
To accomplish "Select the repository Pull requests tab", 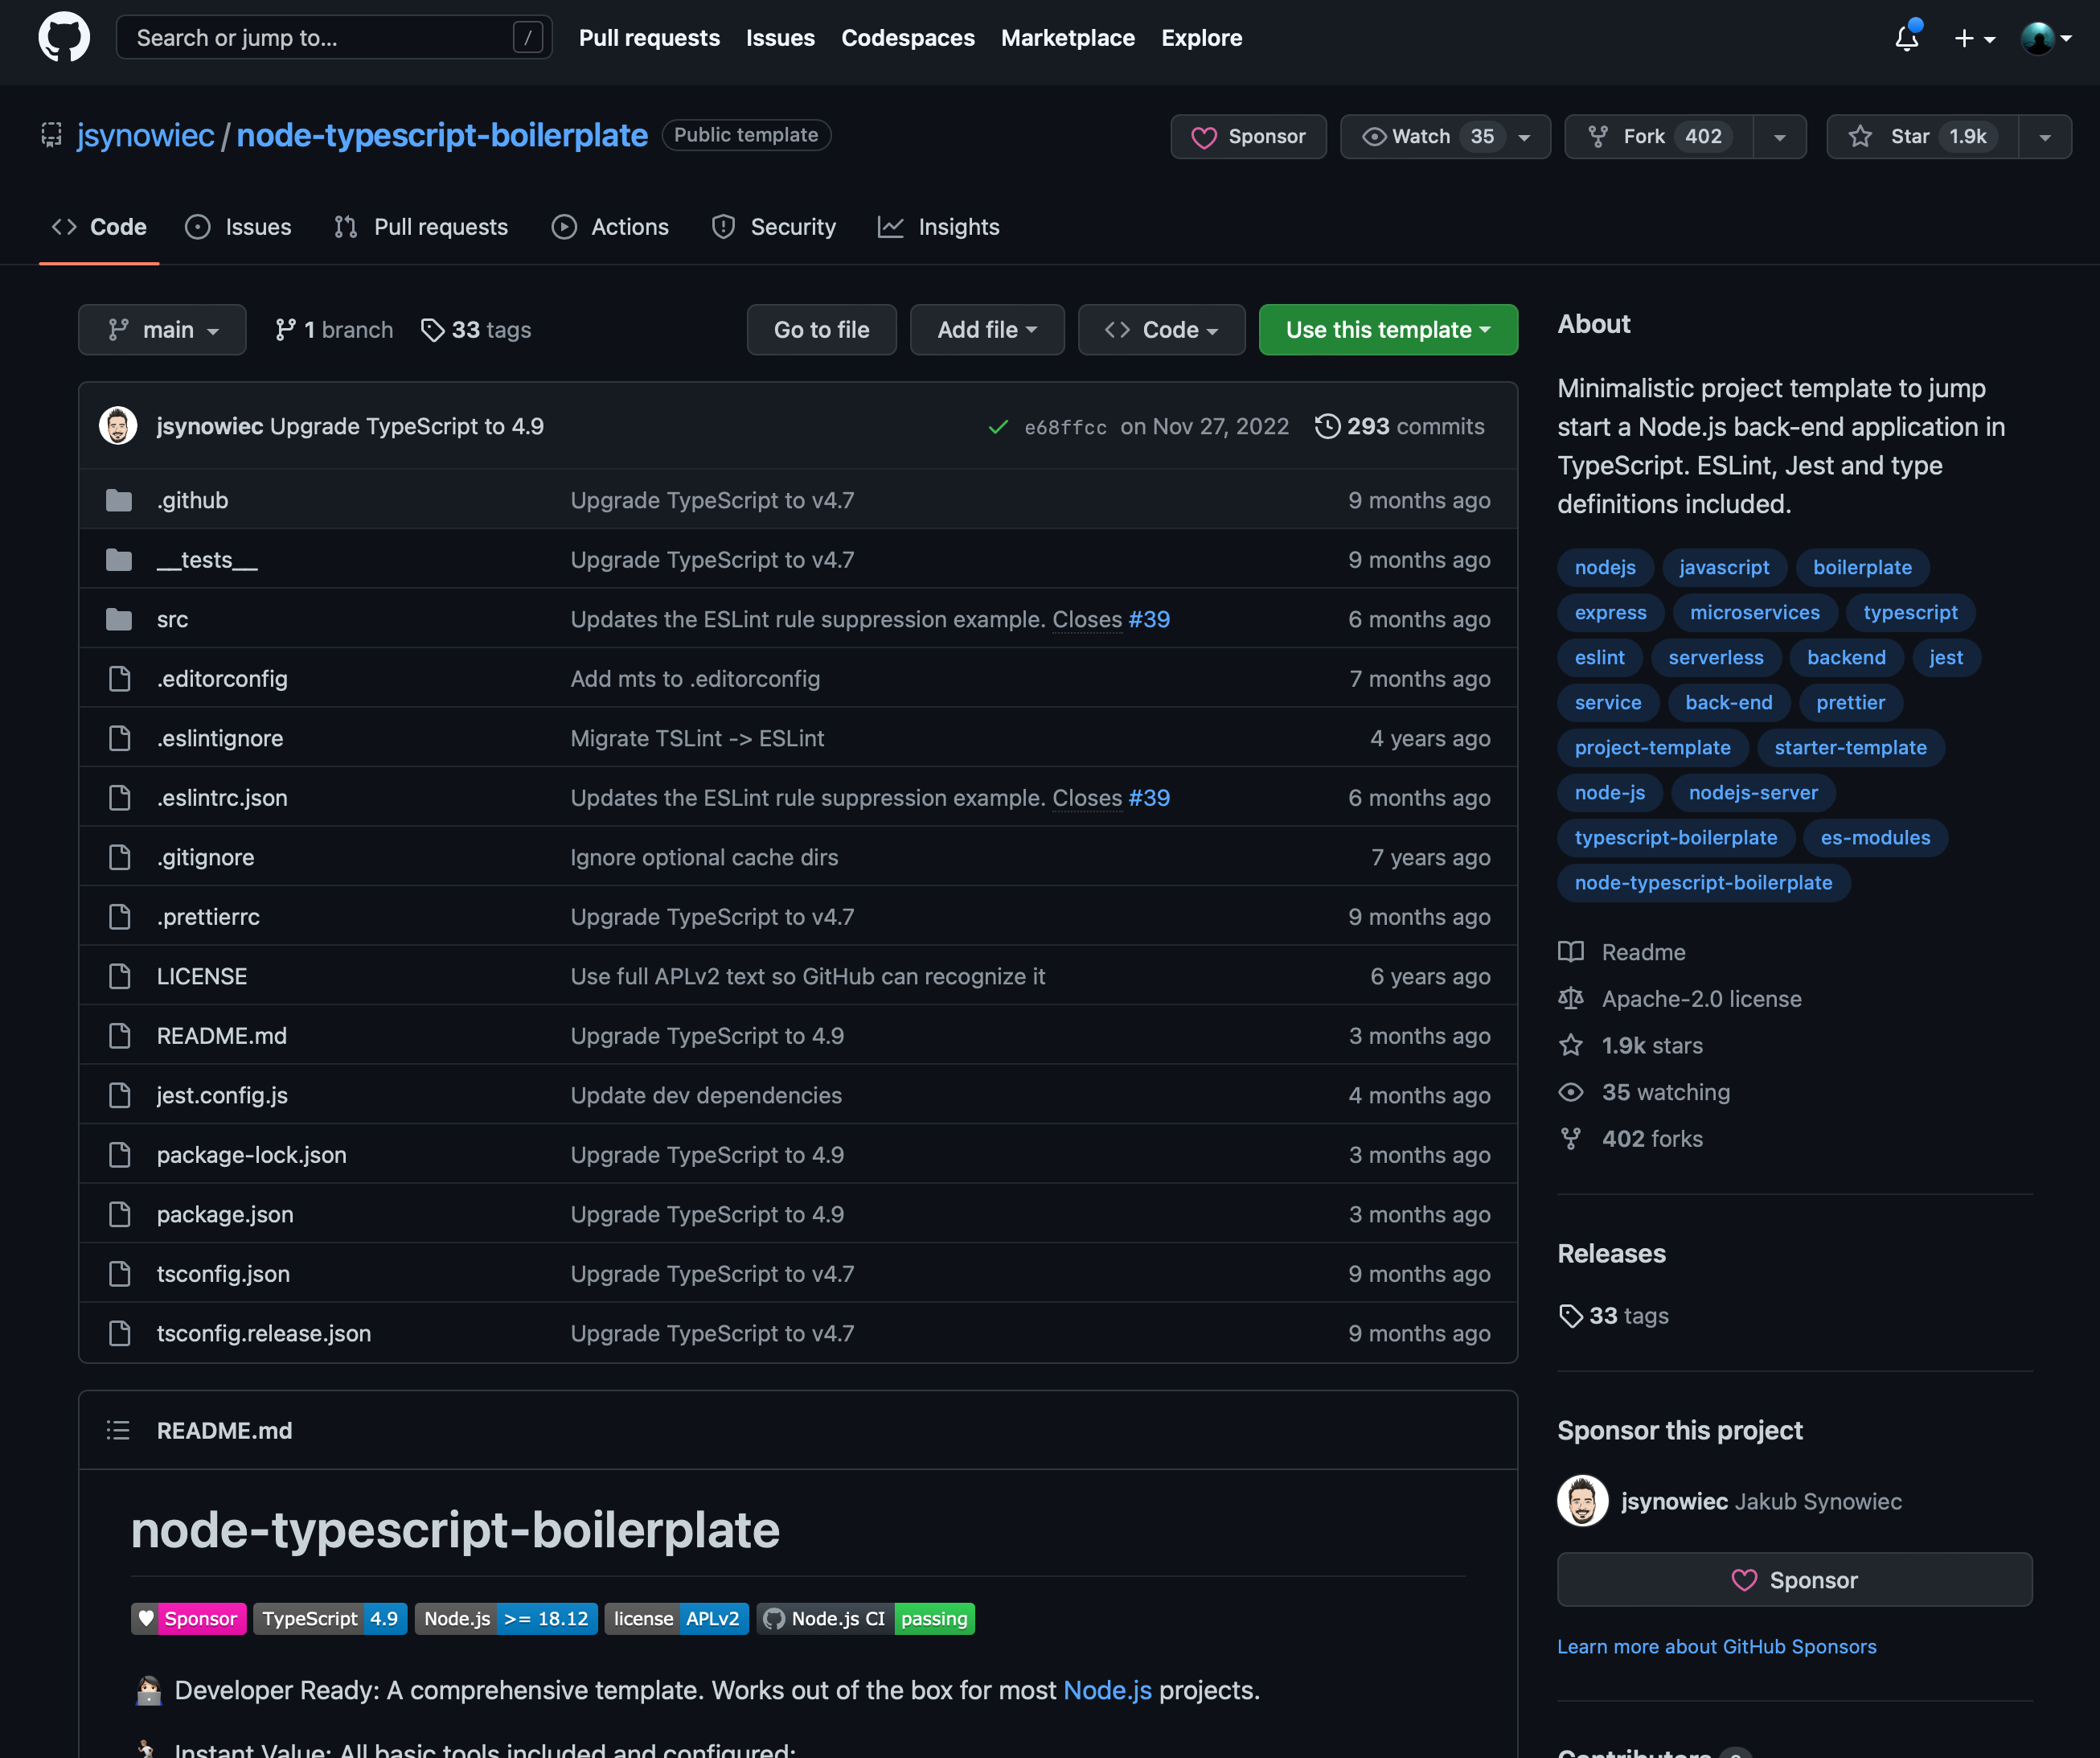I will pyautogui.click(x=421, y=227).
